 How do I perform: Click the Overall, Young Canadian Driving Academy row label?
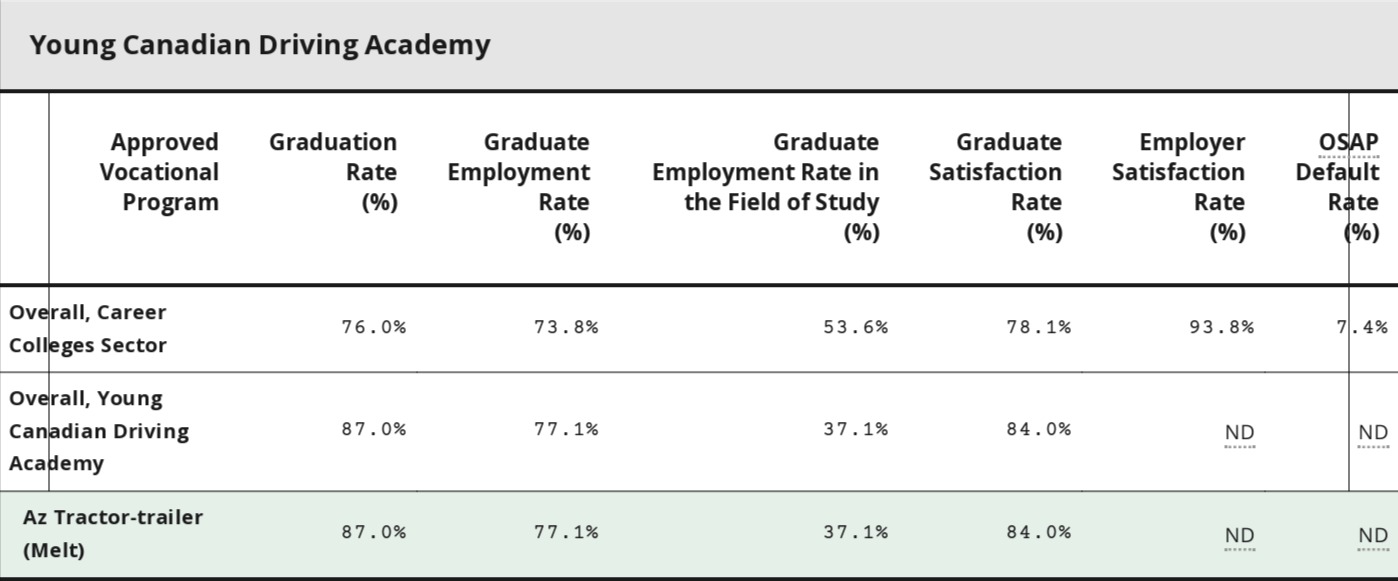(x=99, y=431)
